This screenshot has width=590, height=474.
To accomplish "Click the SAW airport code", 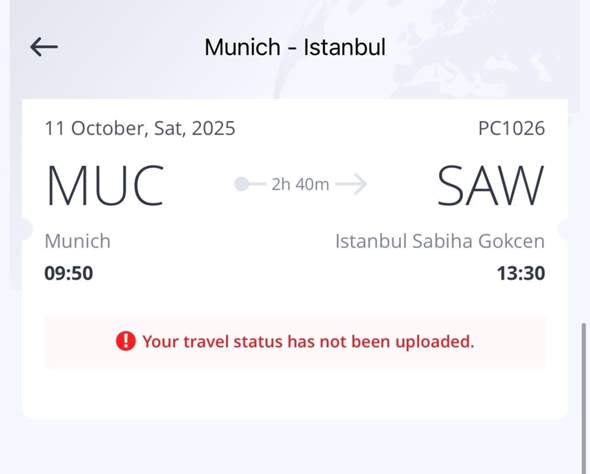I will coord(491,185).
